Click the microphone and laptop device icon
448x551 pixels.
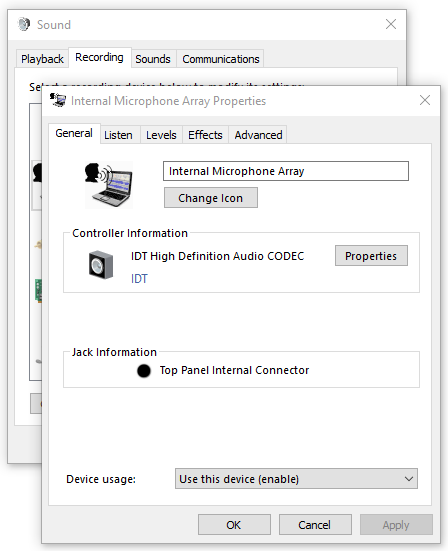point(109,185)
